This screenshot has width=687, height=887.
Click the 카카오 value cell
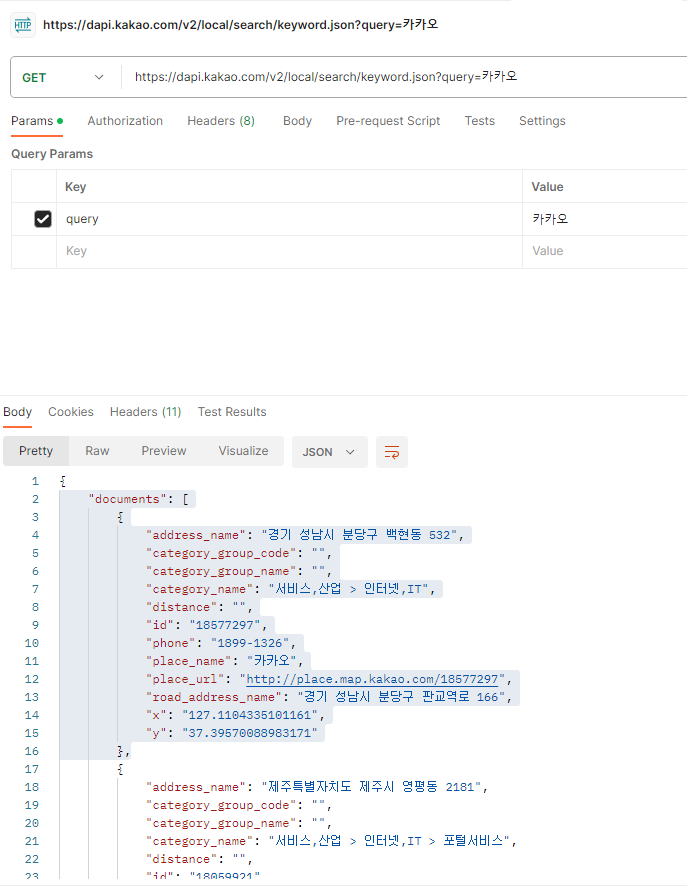click(604, 219)
